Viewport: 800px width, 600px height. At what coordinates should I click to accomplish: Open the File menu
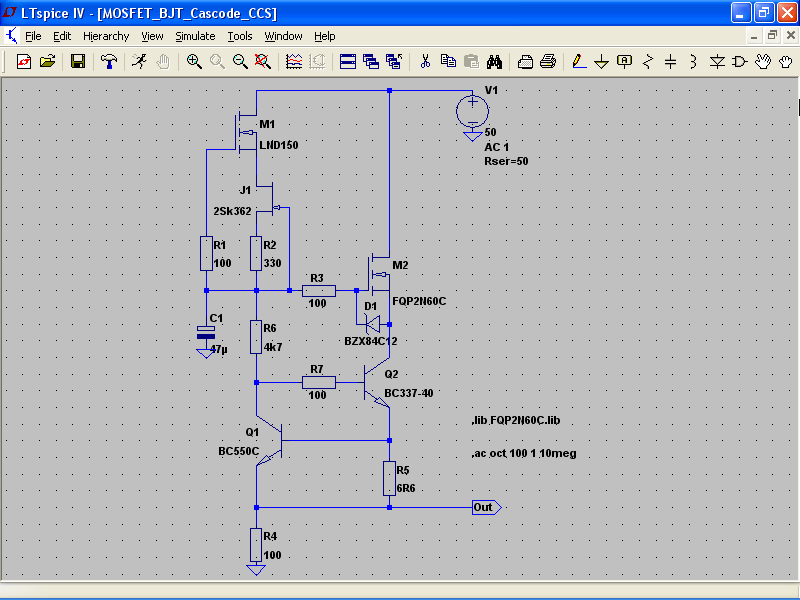[33, 36]
